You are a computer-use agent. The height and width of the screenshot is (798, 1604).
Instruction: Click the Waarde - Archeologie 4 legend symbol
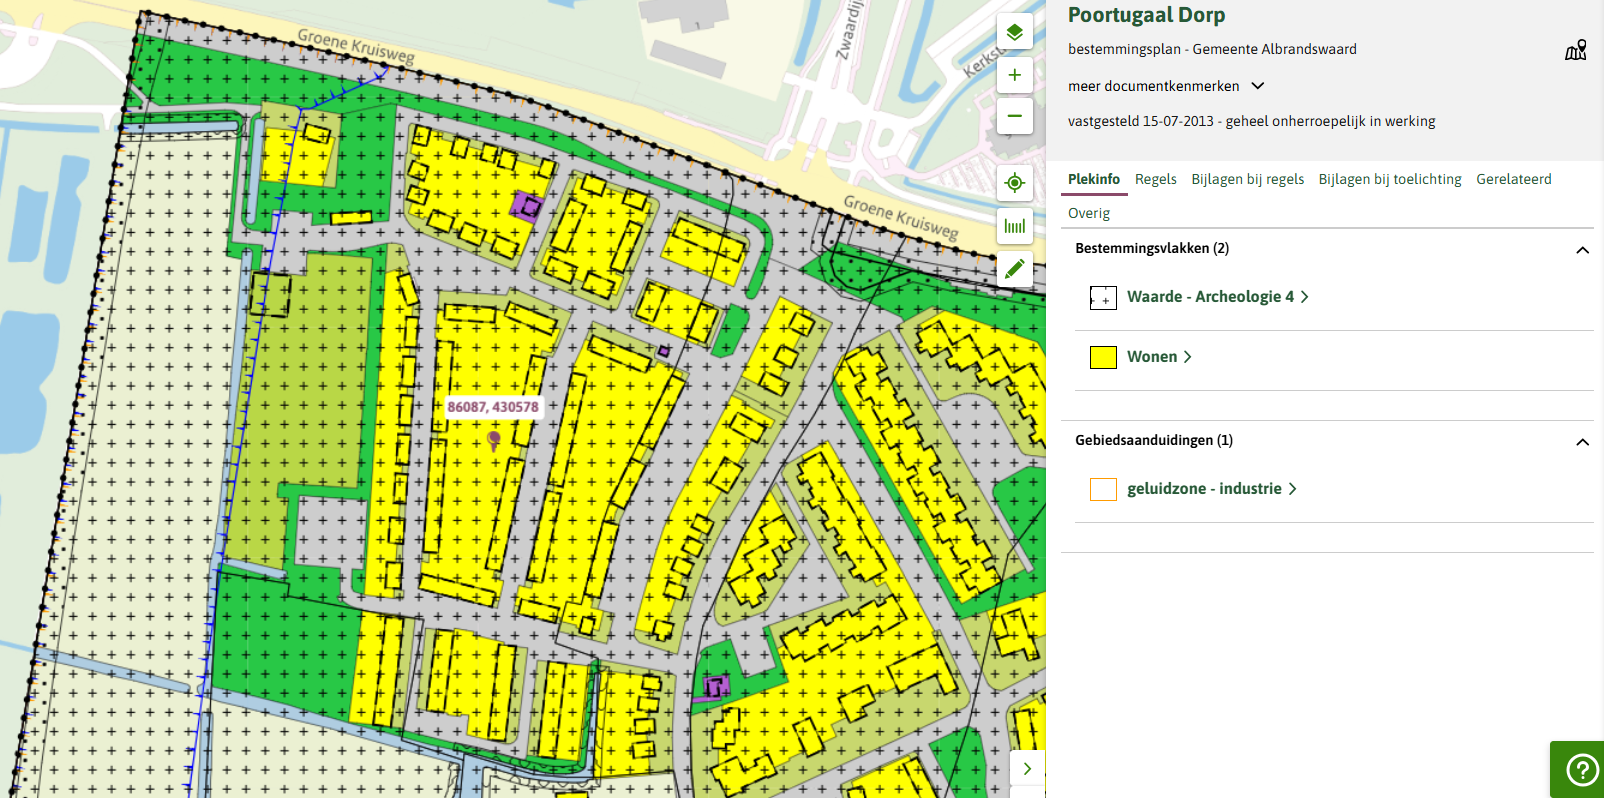tap(1103, 297)
